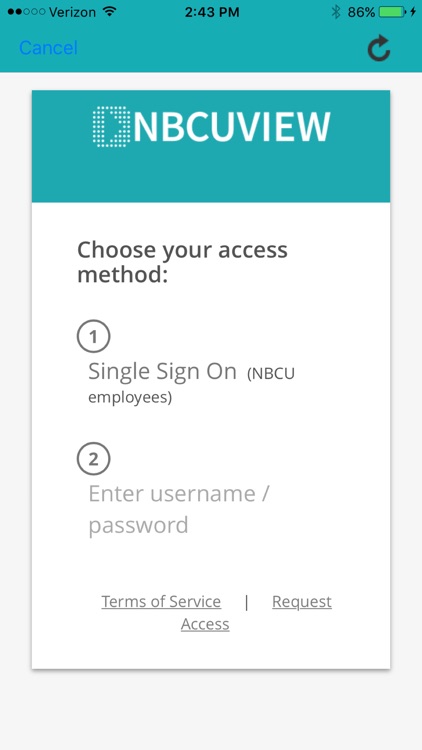Tap the Bluetooth status icon
Viewport: 422px width, 750px height.
point(336,12)
